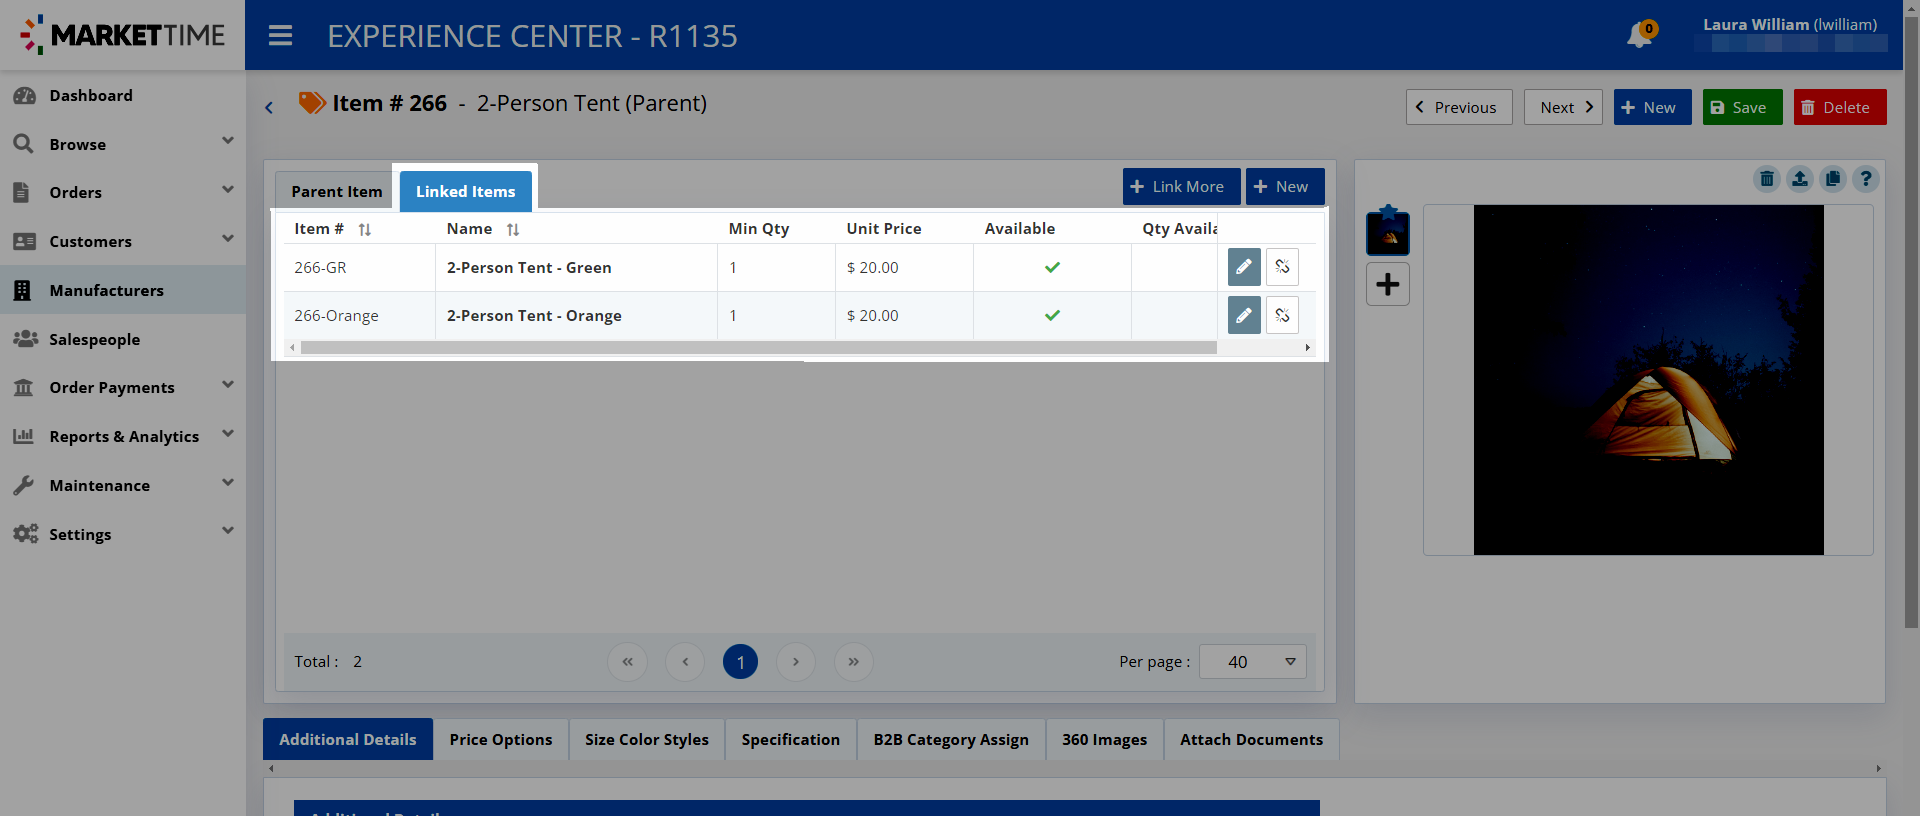Click the Link More button
The width and height of the screenshot is (1920, 816).
(1180, 187)
